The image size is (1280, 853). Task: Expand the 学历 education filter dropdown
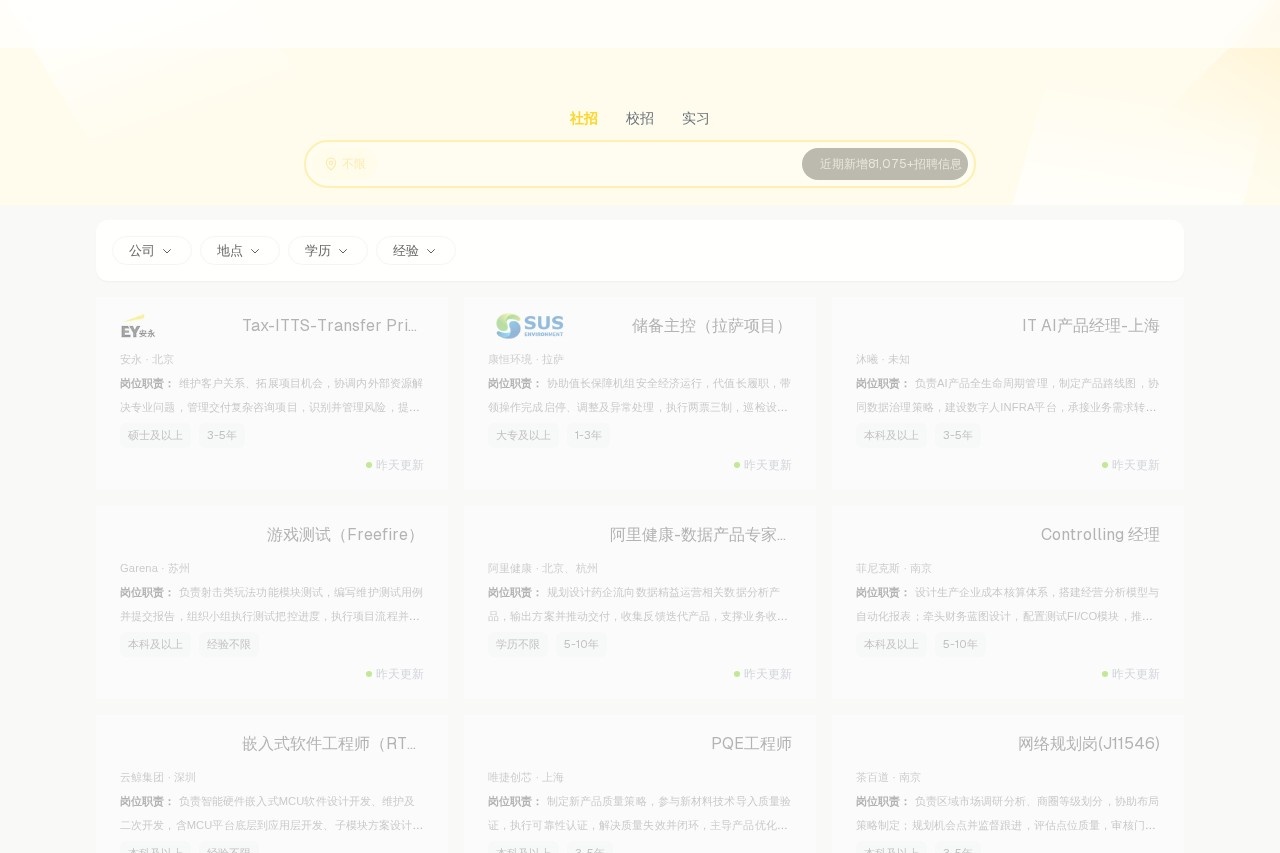tap(327, 251)
